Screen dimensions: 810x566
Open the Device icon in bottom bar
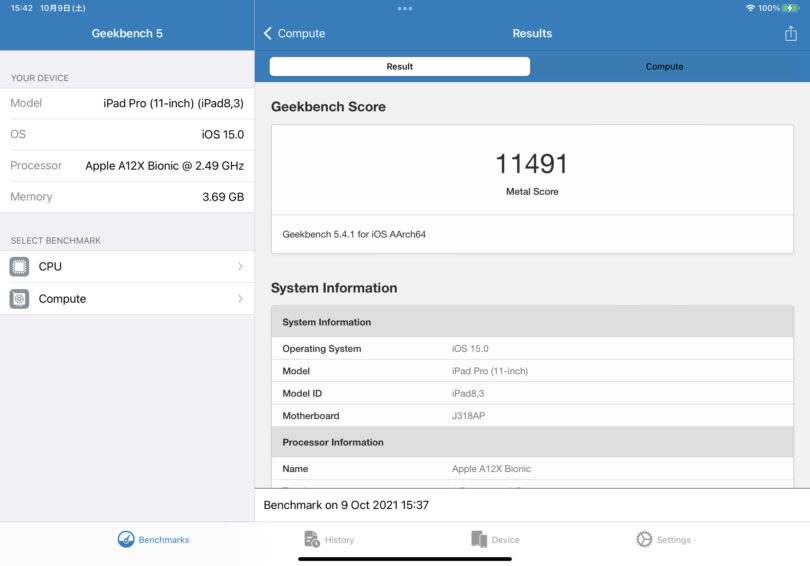pos(479,539)
